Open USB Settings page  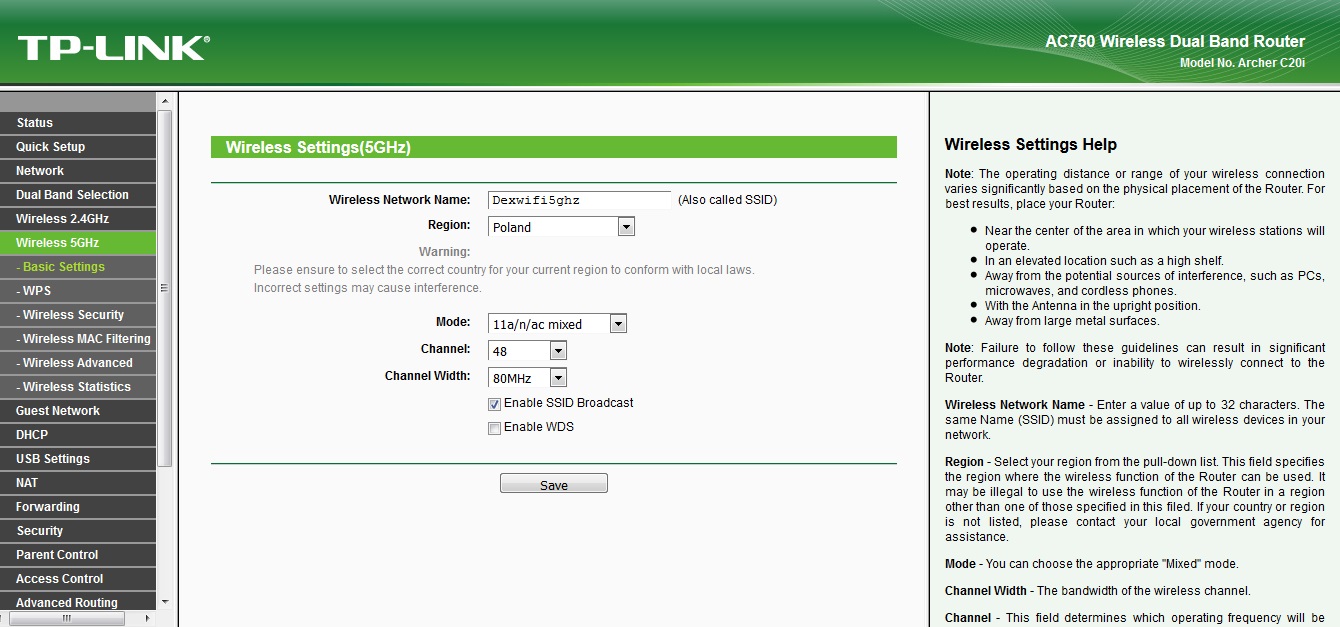click(78, 458)
